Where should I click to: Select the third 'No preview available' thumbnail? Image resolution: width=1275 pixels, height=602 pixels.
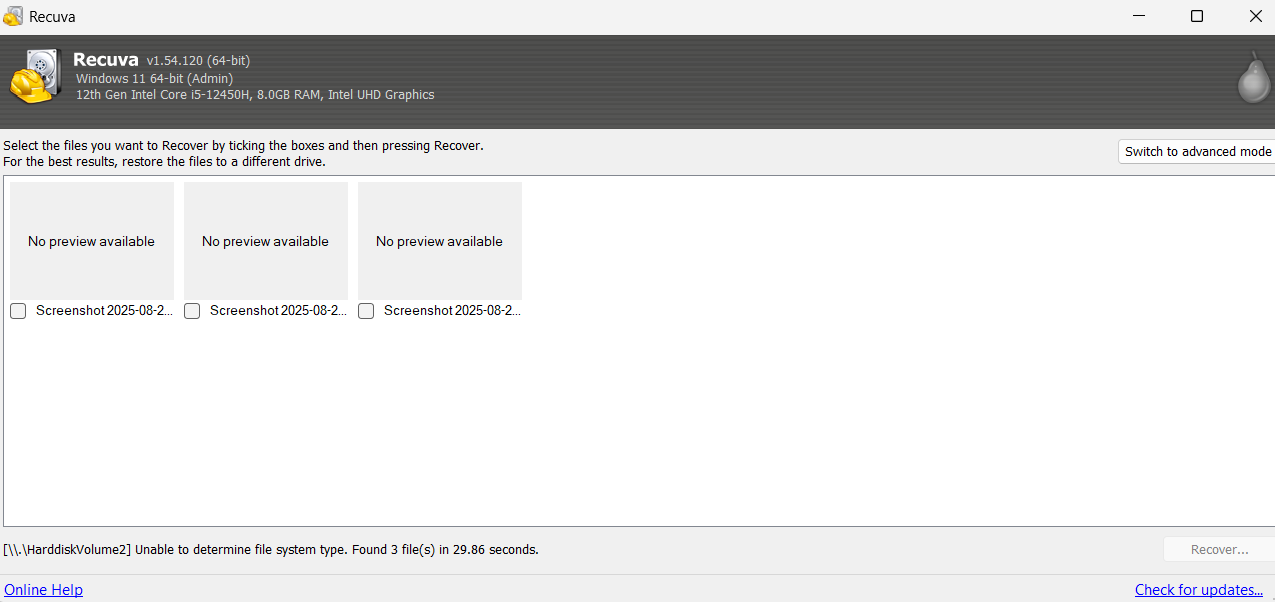click(x=440, y=240)
